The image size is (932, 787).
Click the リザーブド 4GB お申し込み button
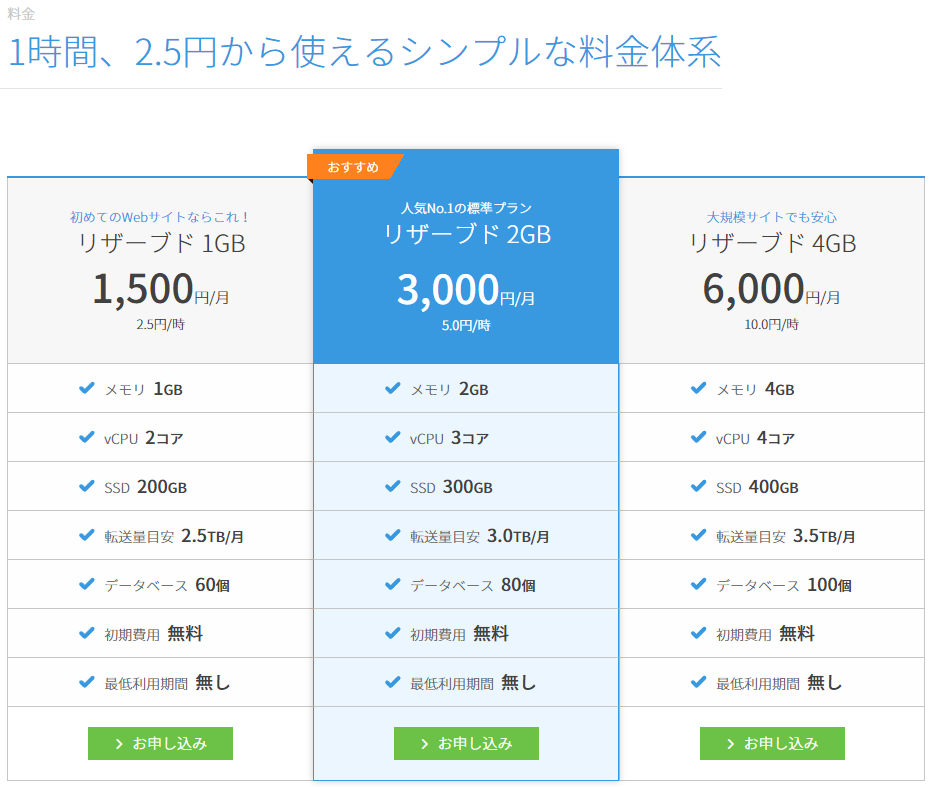pyautogui.click(x=772, y=743)
